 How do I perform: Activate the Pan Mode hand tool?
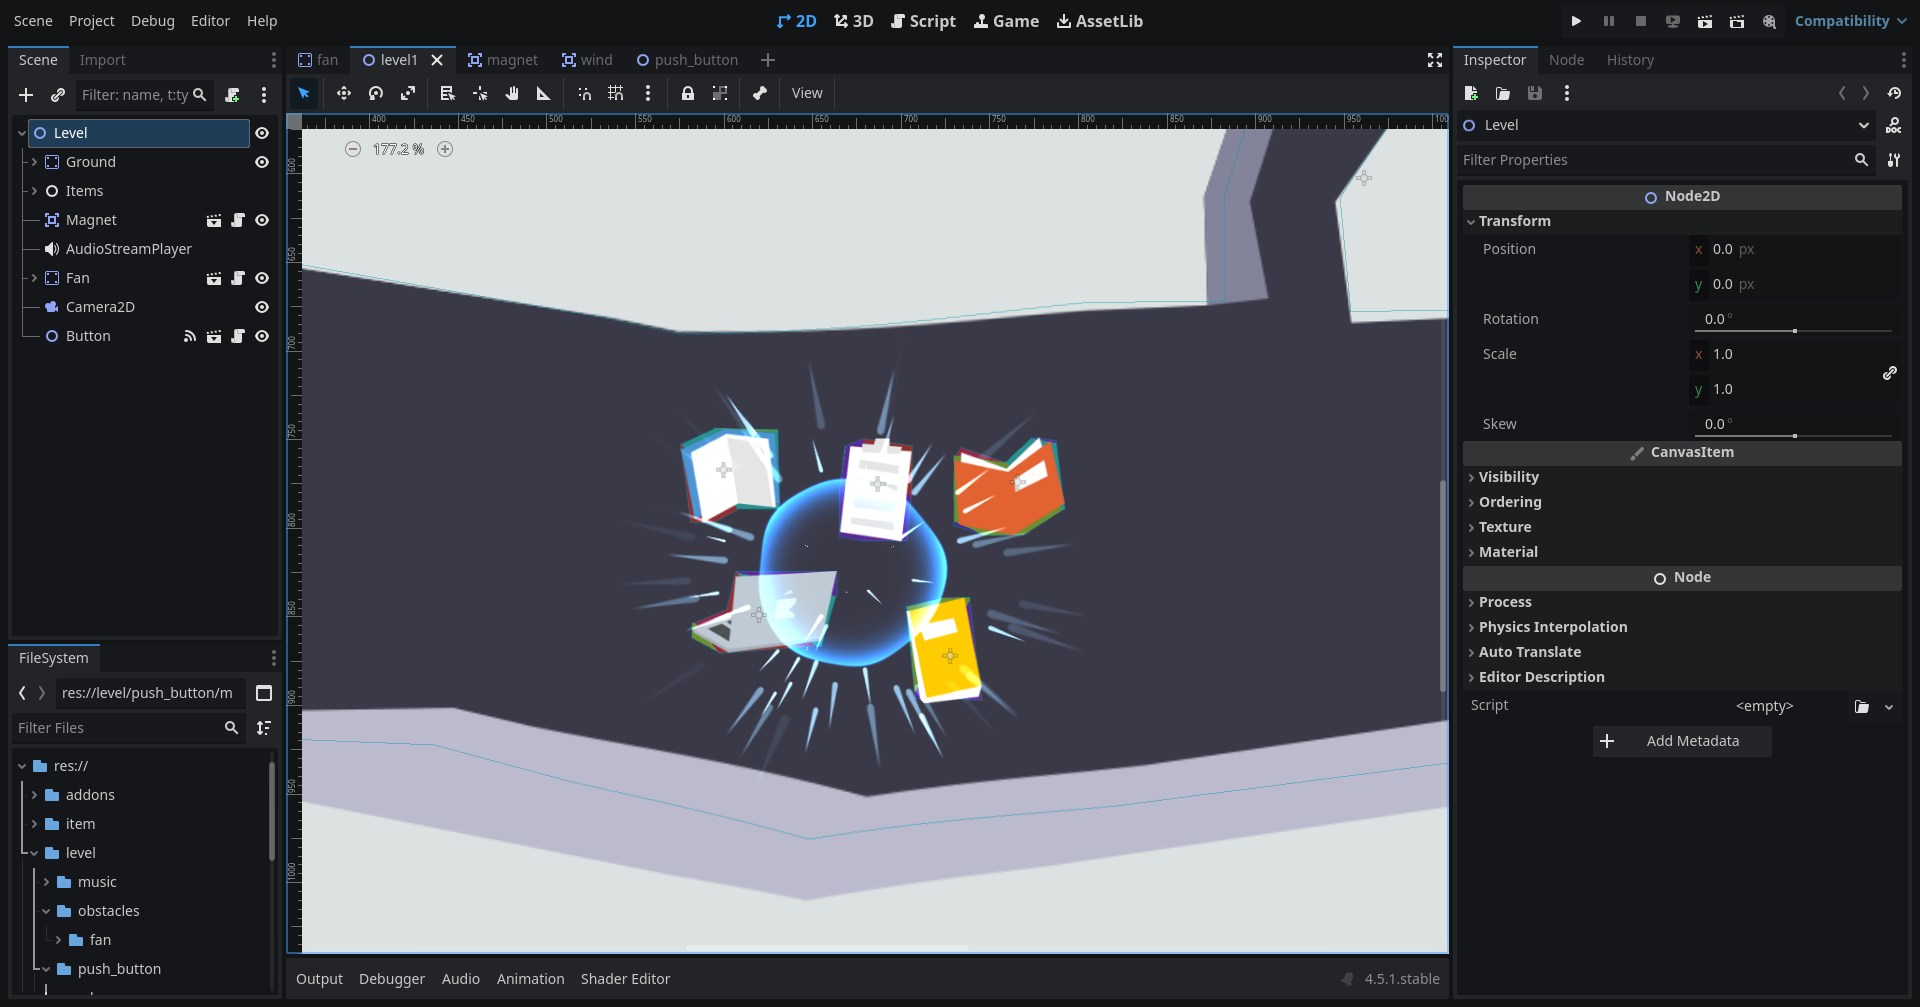pos(512,93)
